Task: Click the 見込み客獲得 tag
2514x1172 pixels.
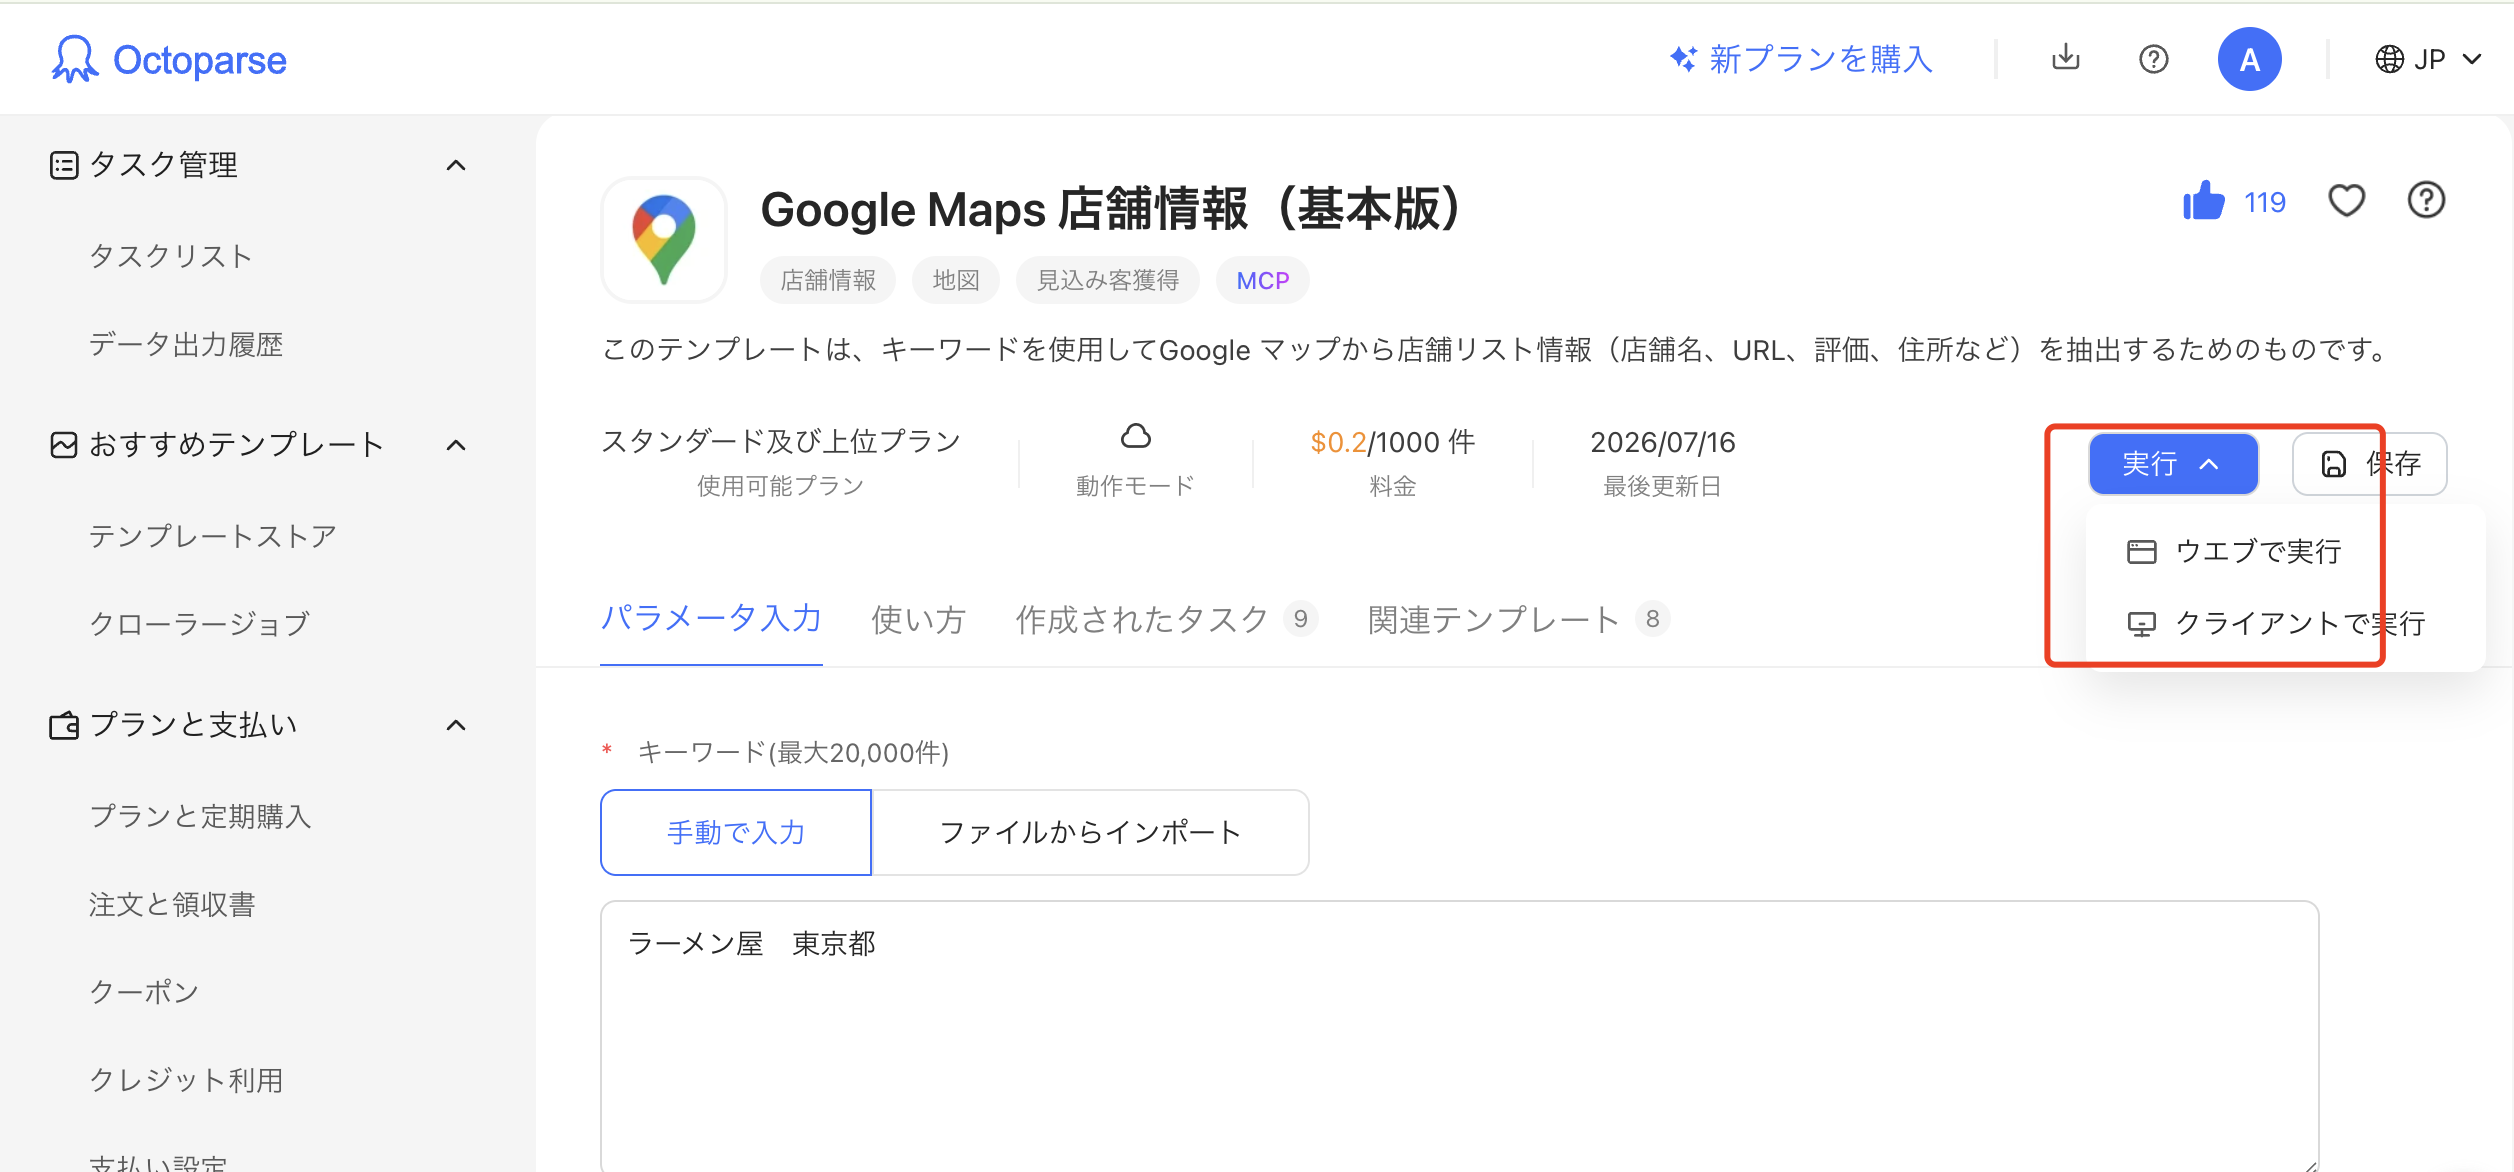Action: (x=1108, y=281)
